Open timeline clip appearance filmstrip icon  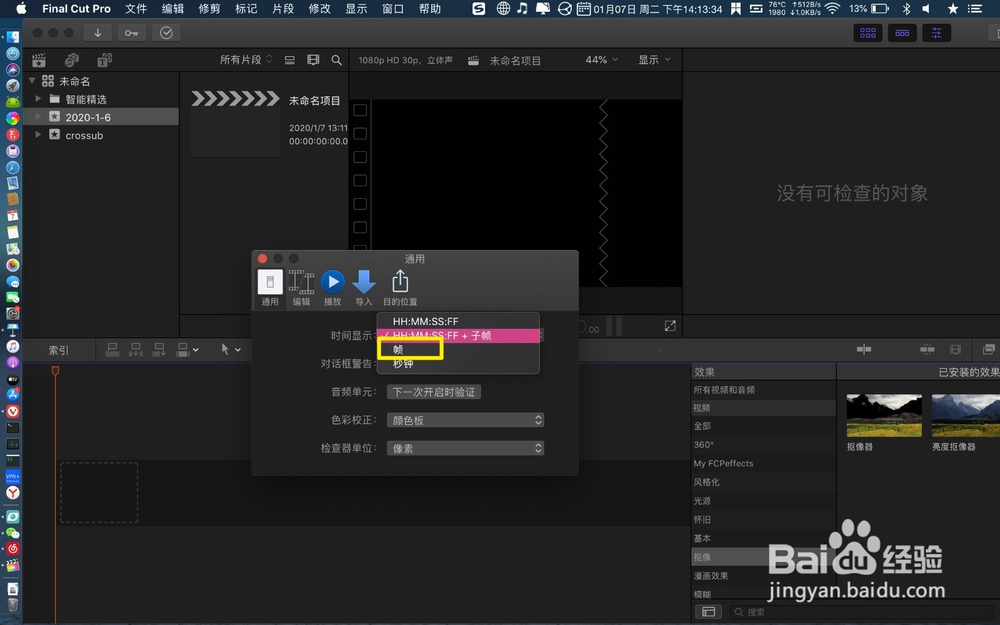(955, 349)
